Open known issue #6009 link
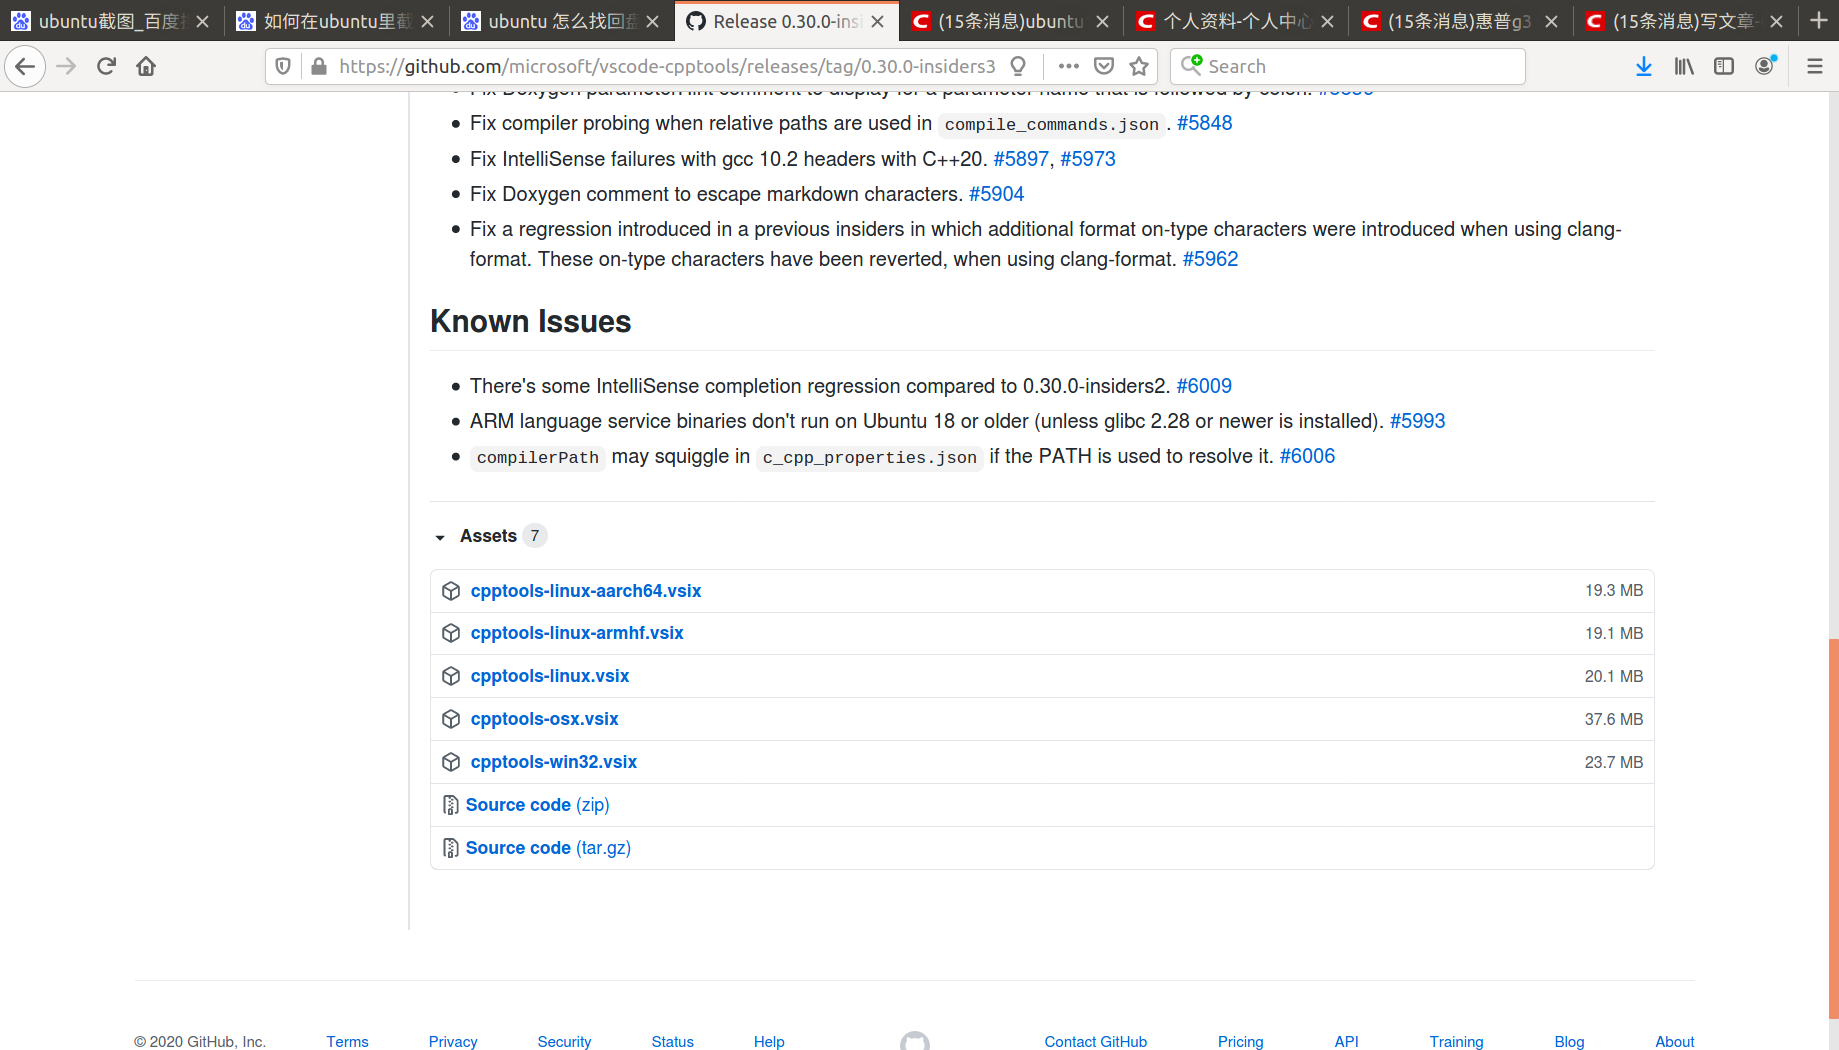Screen dimensions: 1839x1050 (1204, 386)
